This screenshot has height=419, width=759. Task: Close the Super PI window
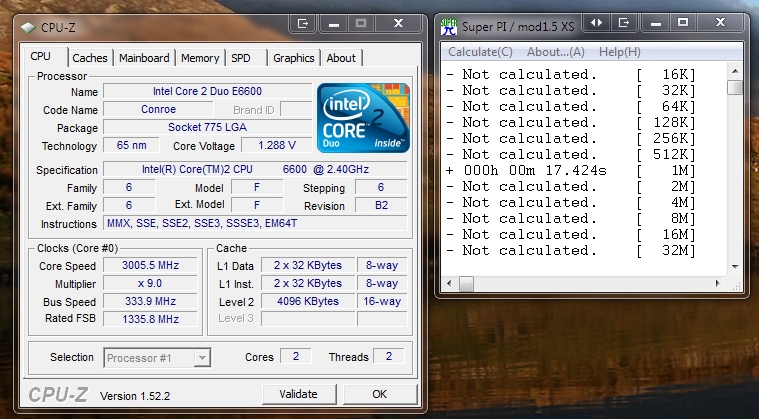pyautogui.click(x=720, y=23)
